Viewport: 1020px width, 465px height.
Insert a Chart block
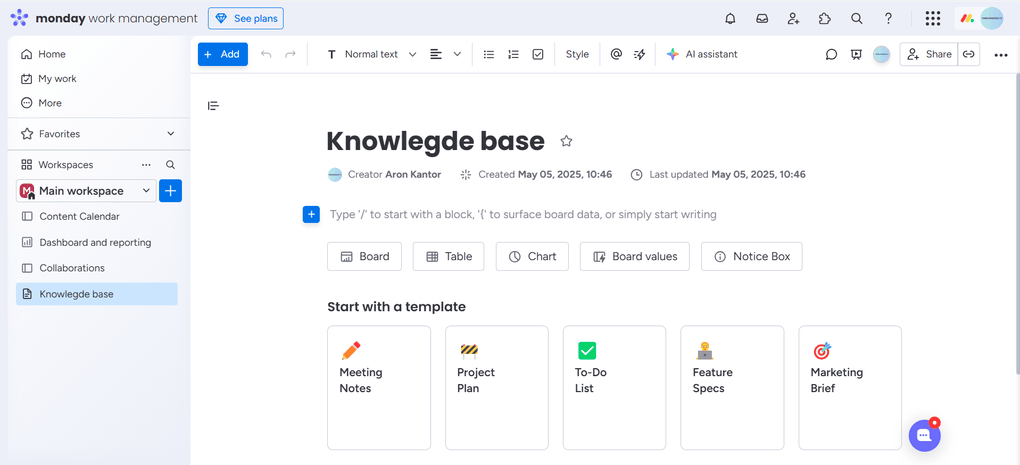pyautogui.click(x=532, y=256)
